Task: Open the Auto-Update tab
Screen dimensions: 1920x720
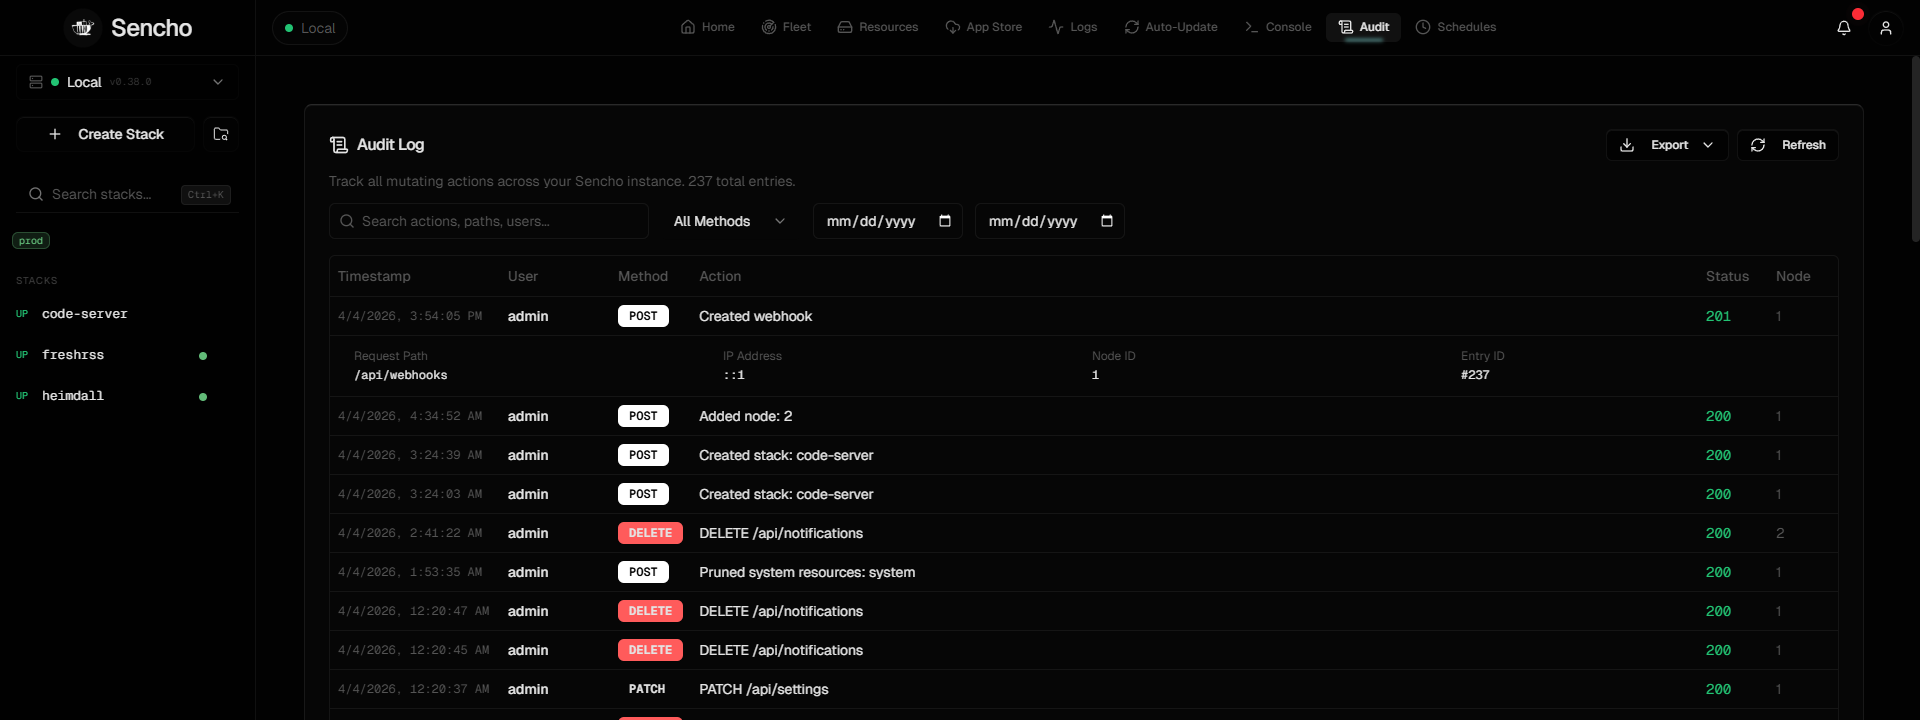Action: 1171,27
